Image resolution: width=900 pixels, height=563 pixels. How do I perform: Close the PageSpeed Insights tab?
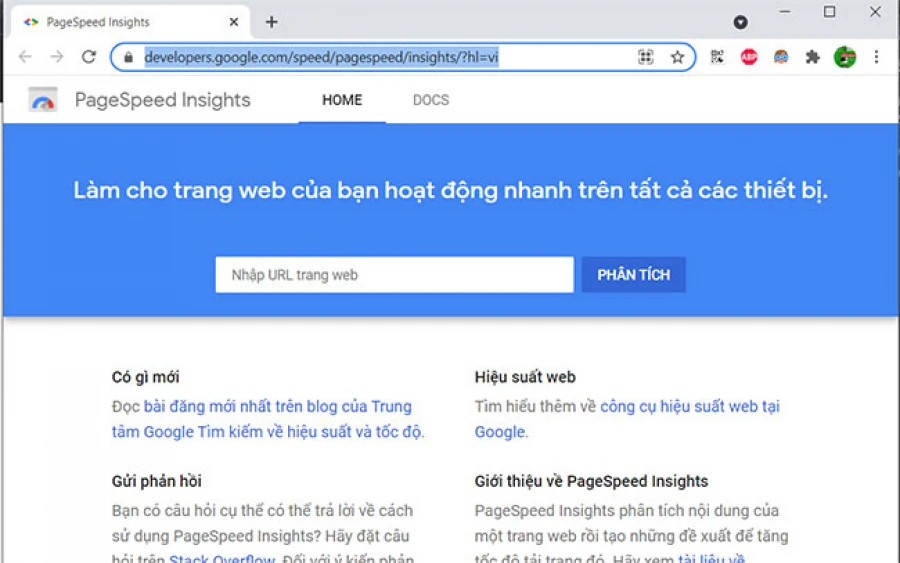tap(234, 22)
